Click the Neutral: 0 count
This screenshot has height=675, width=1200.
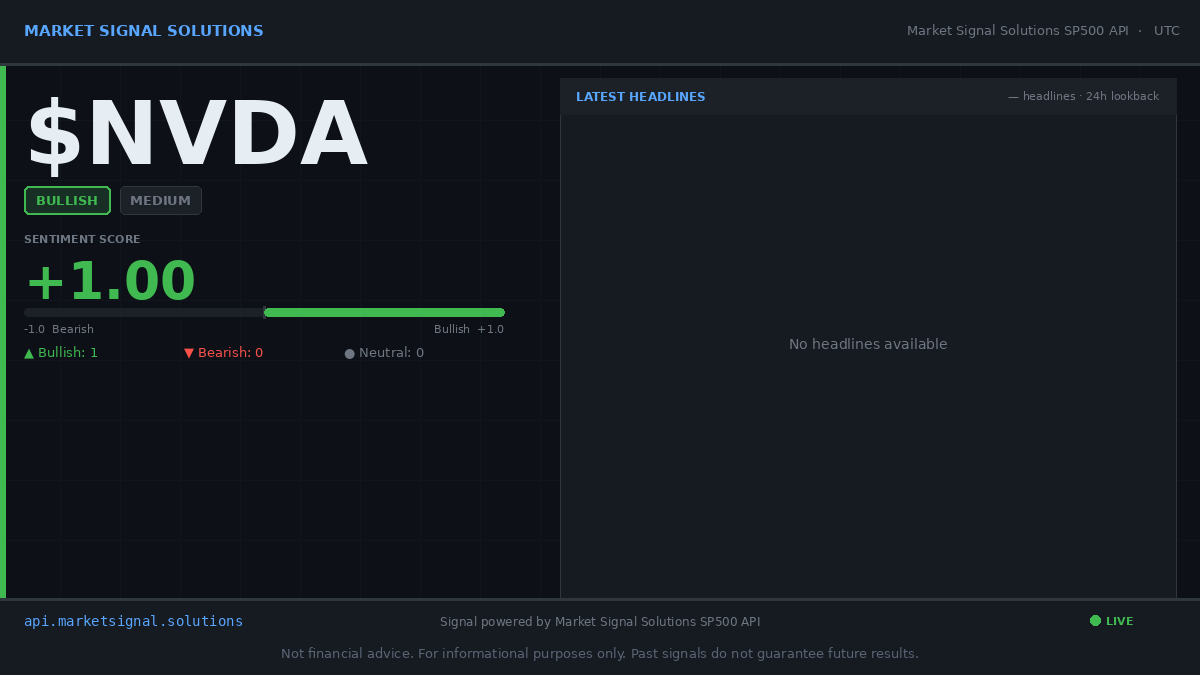click(x=384, y=353)
